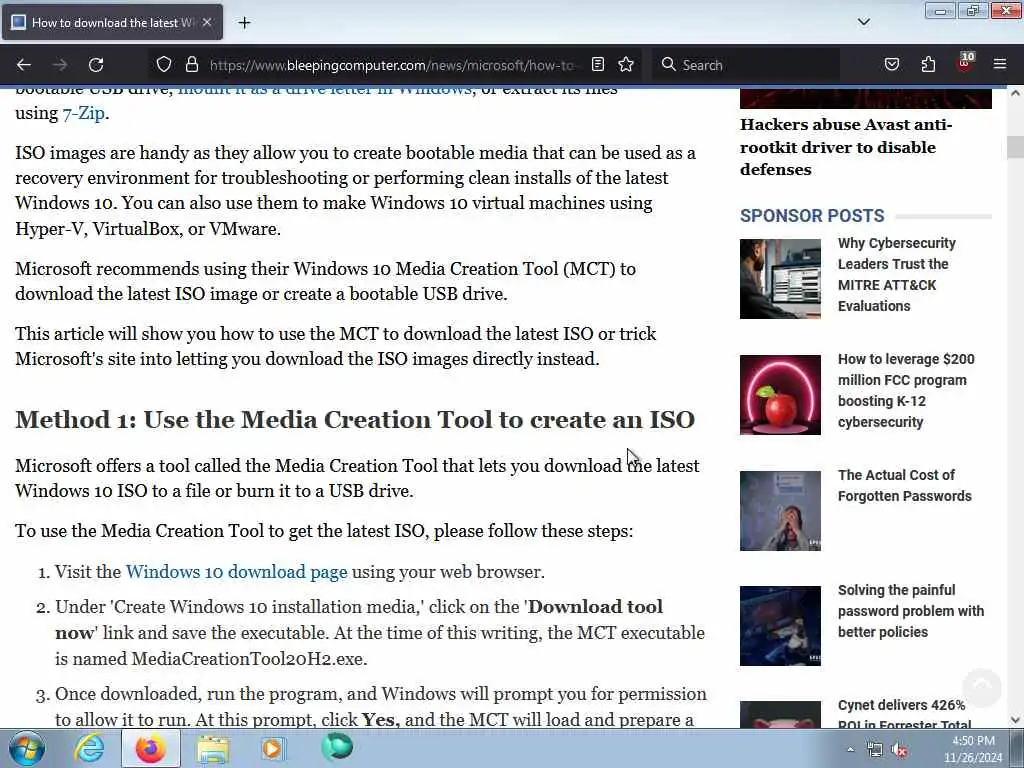1024x768 pixels.
Task: Click the red apple FCC post thumbnail
Action: pyautogui.click(x=780, y=395)
